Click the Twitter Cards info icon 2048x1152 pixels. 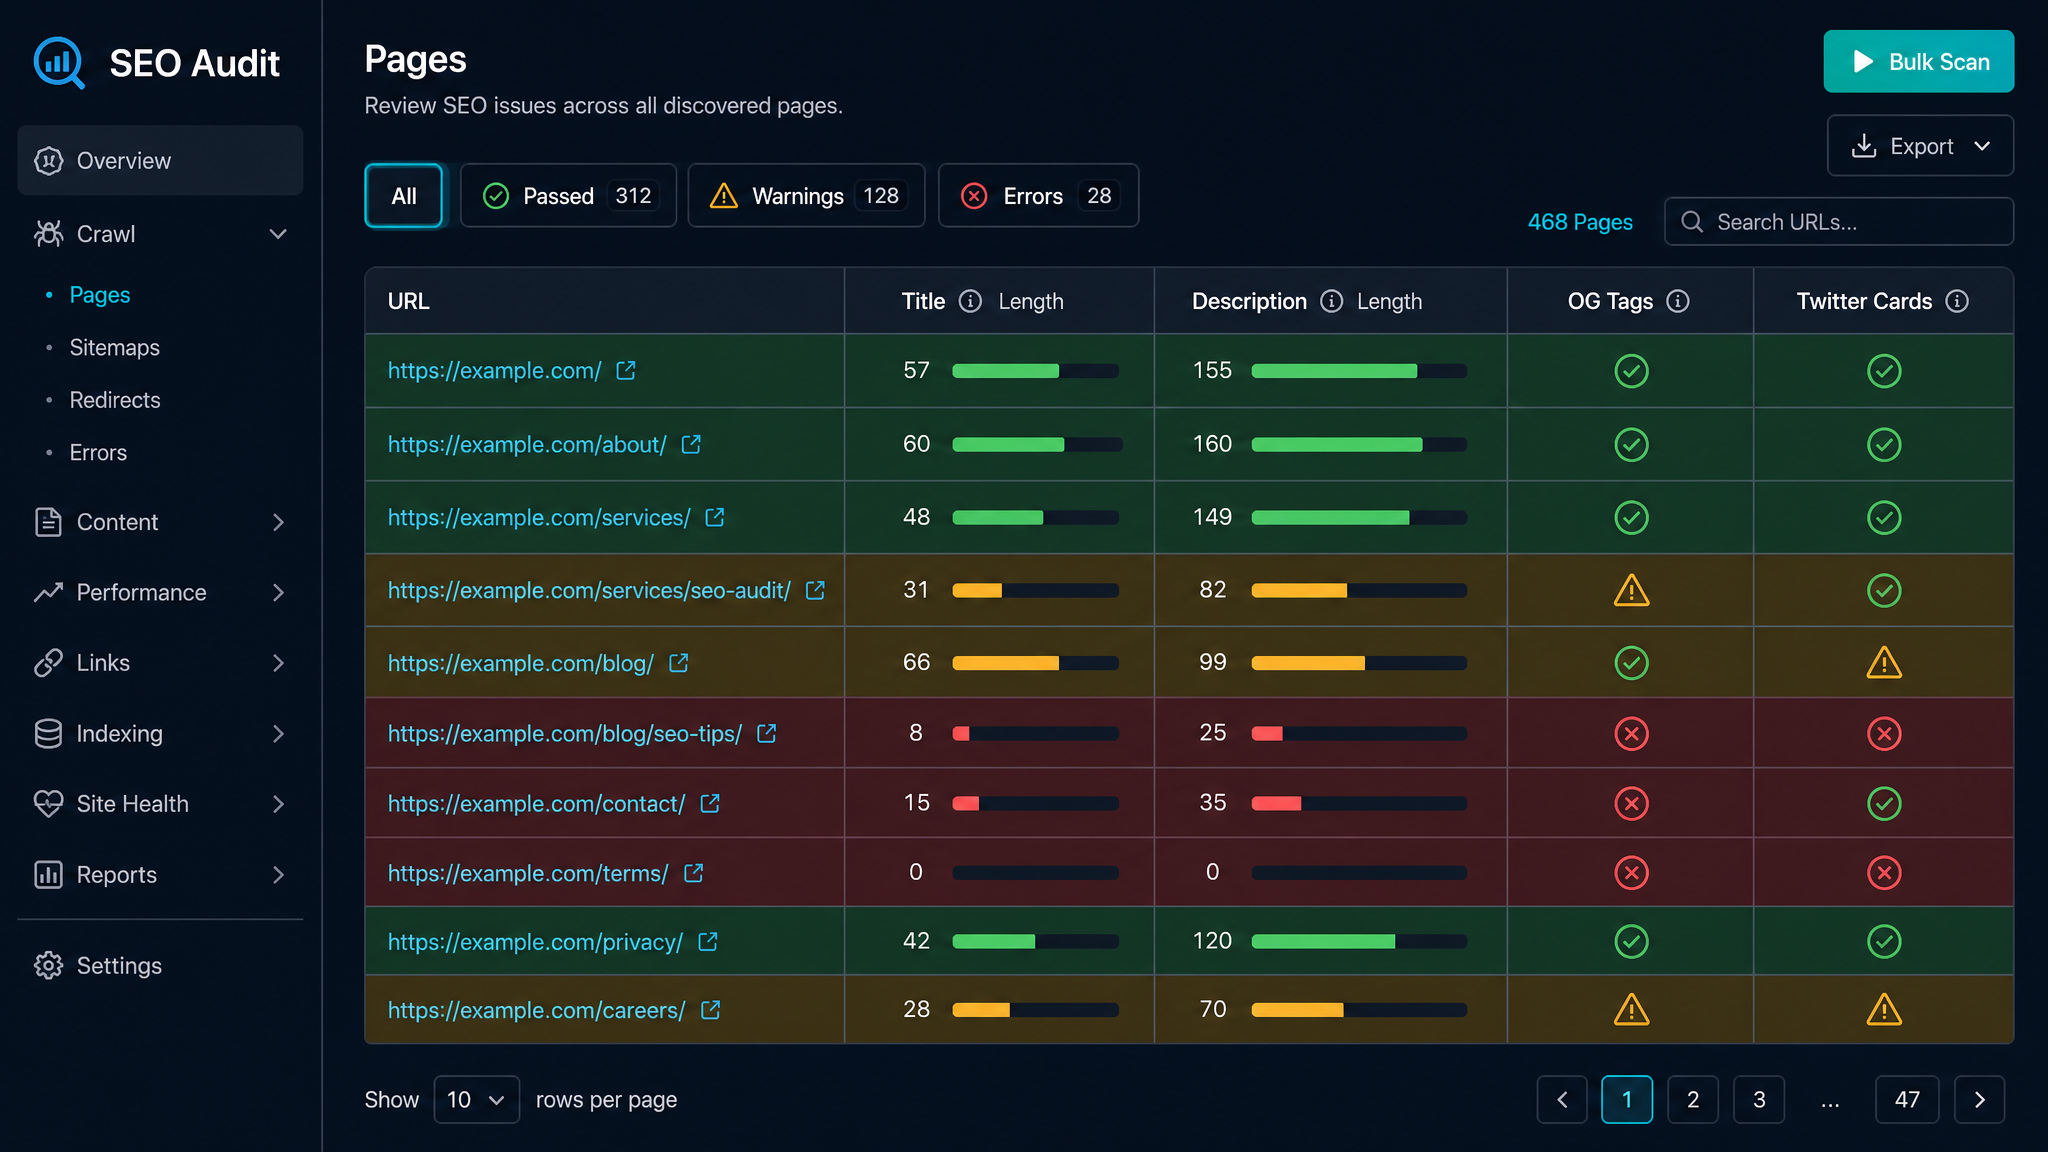pyautogui.click(x=1957, y=301)
